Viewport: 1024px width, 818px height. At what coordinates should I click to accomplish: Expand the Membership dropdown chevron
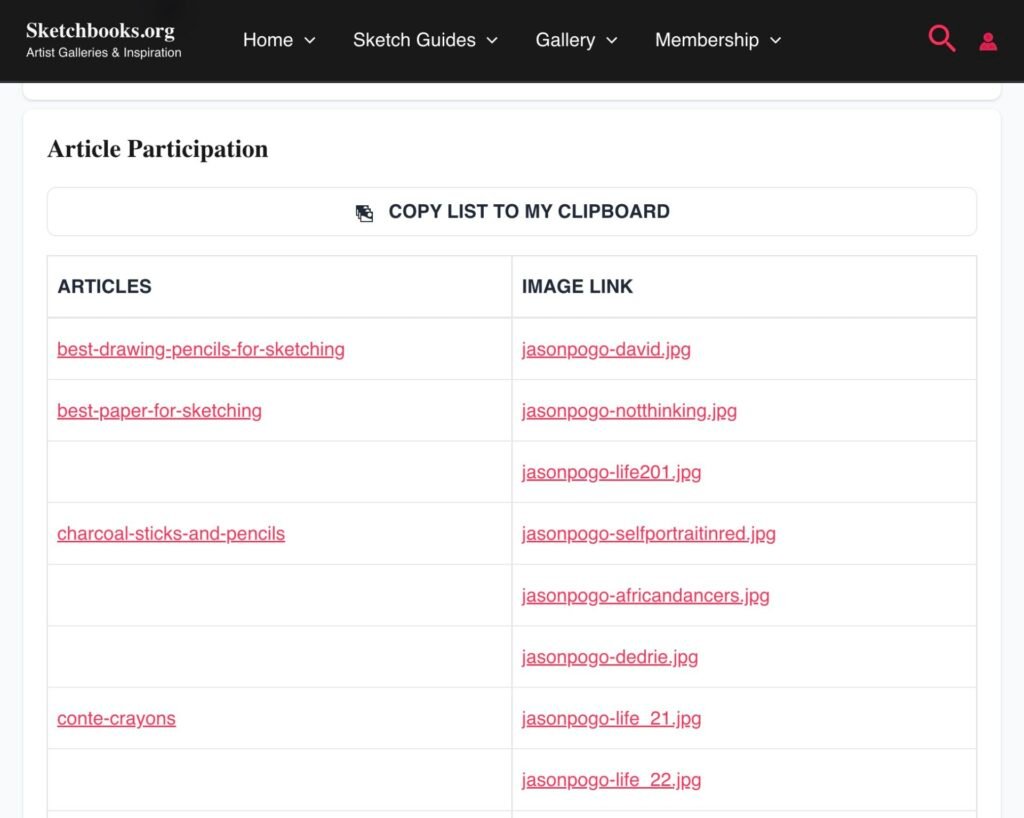(x=776, y=41)
